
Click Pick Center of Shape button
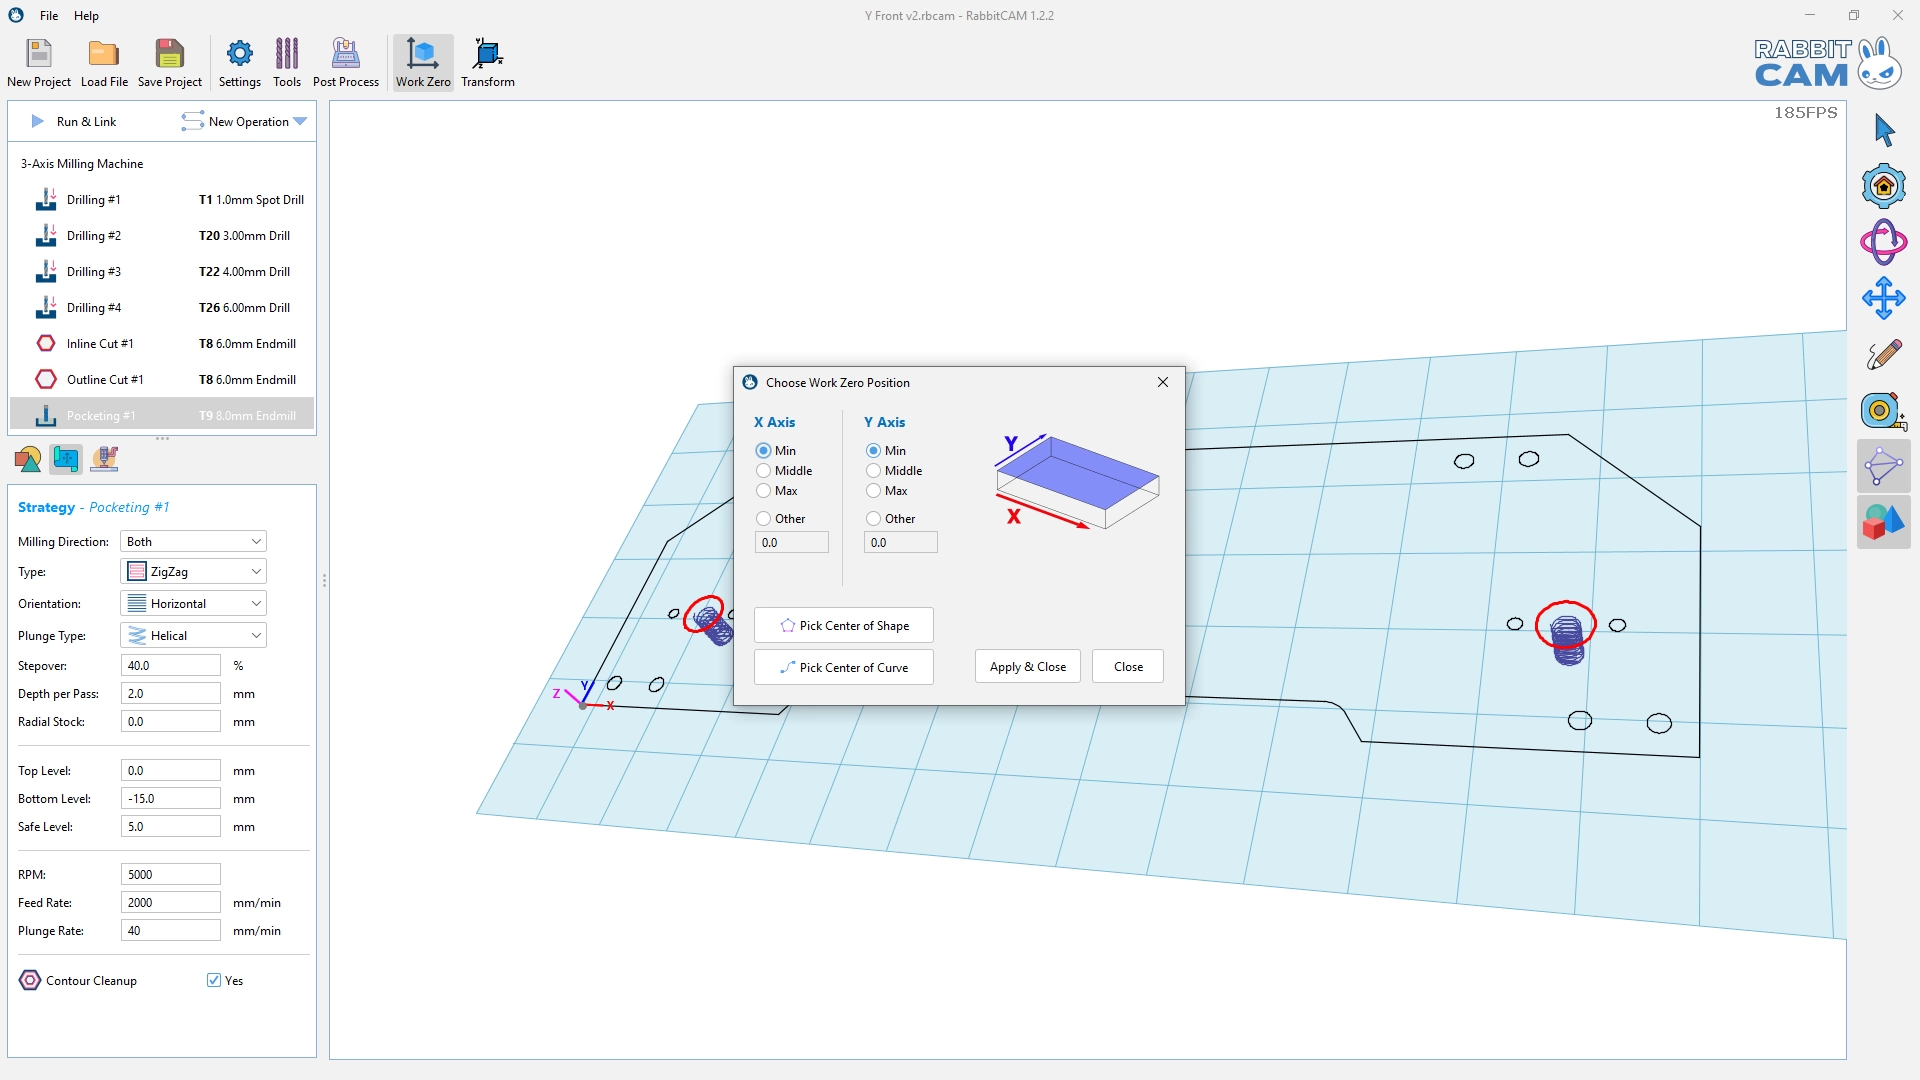[843, 625]
